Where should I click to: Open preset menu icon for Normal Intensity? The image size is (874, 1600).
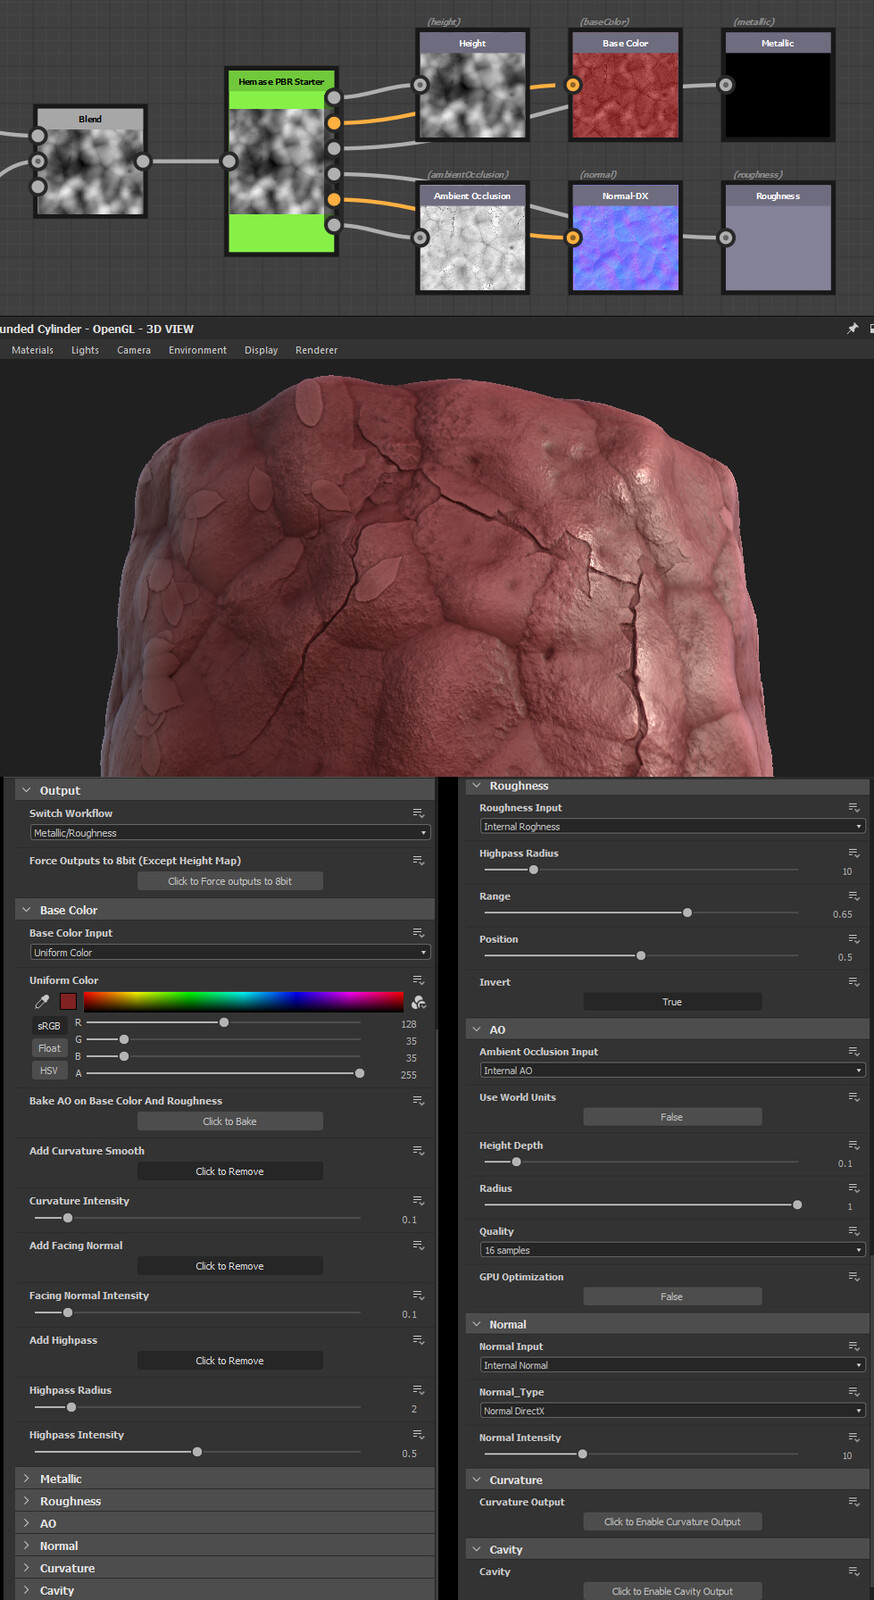tap(854, 1437)
